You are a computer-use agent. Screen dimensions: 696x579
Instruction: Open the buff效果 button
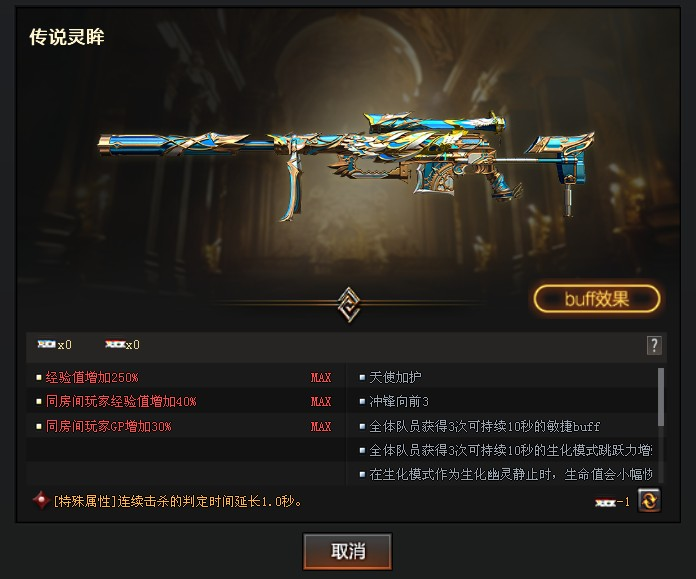click(597, 299)
